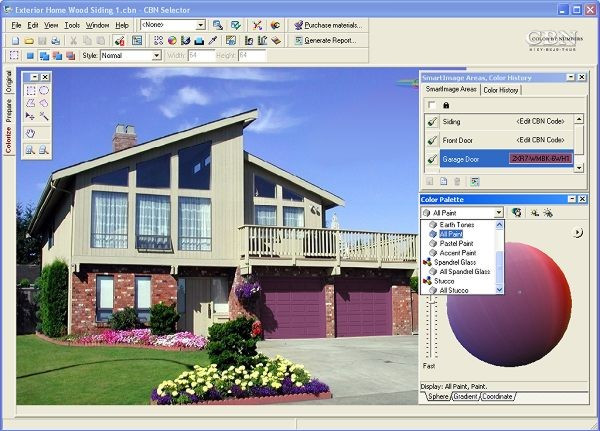Open the View menu
600x431 pixels.
point(51,25)
